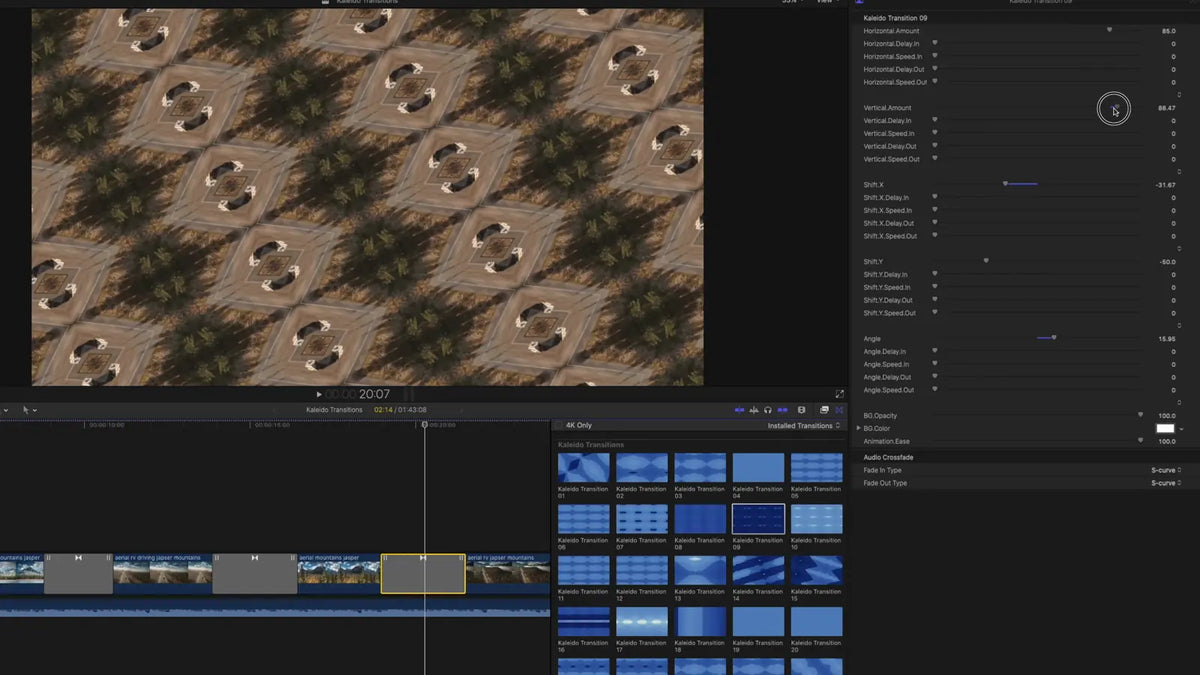Screen dimensions: 1200x675
Task: Pick Kaleido Transition 04 thumbnail
Action: 758,467
